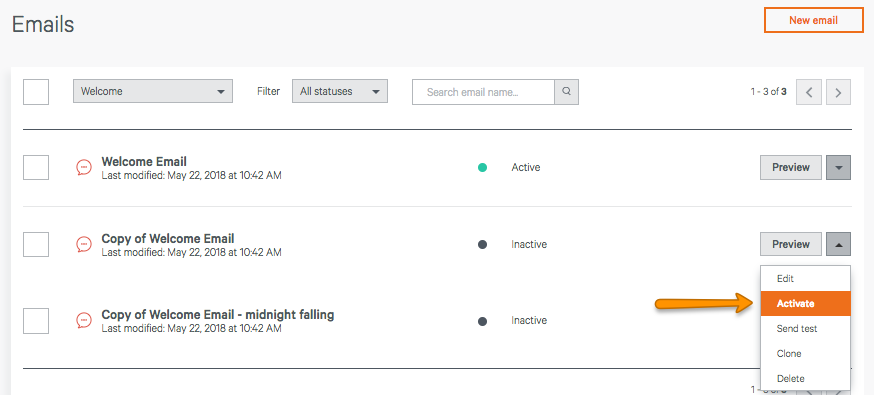Click green Active status dot for Welcome Email

482,167
